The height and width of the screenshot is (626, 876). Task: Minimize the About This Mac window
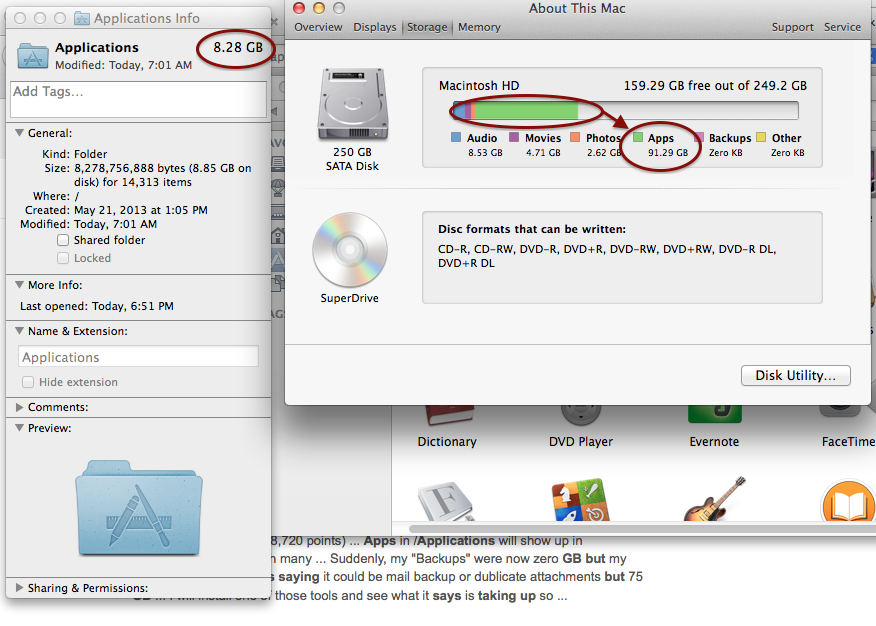point(319,8)
